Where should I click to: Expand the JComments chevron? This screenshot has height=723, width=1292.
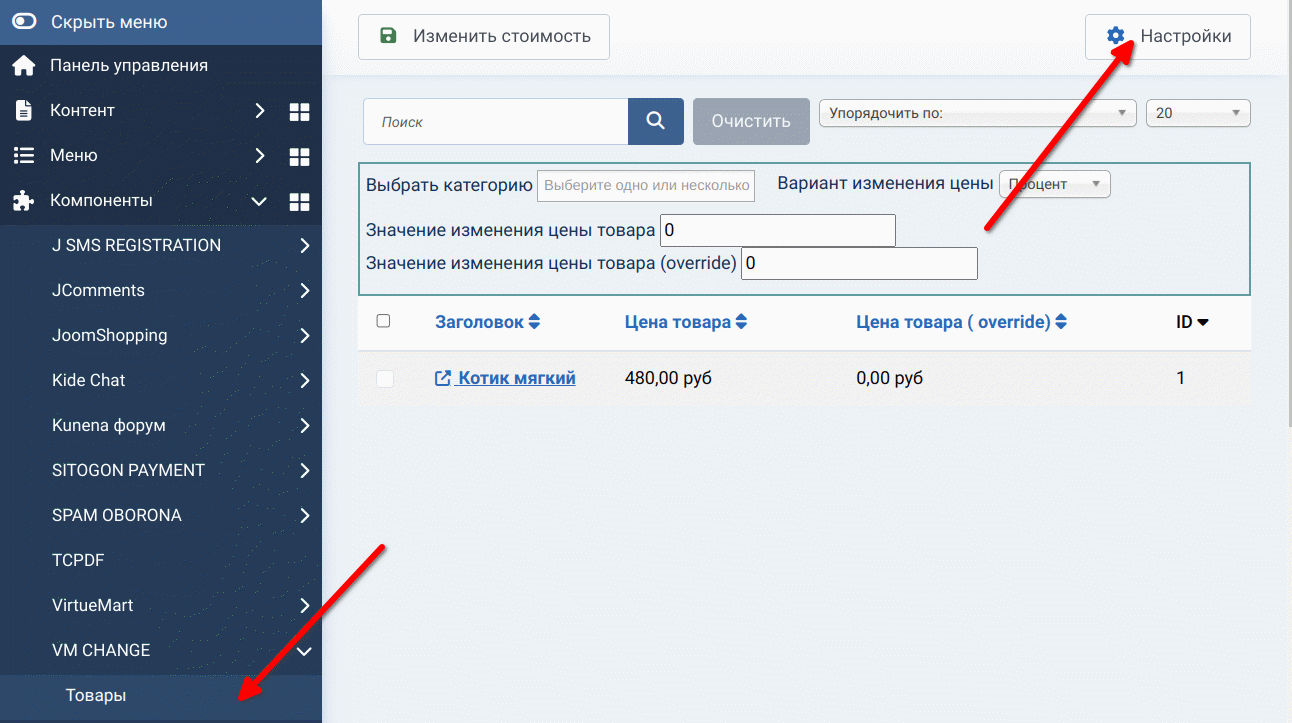pos(305,290)
